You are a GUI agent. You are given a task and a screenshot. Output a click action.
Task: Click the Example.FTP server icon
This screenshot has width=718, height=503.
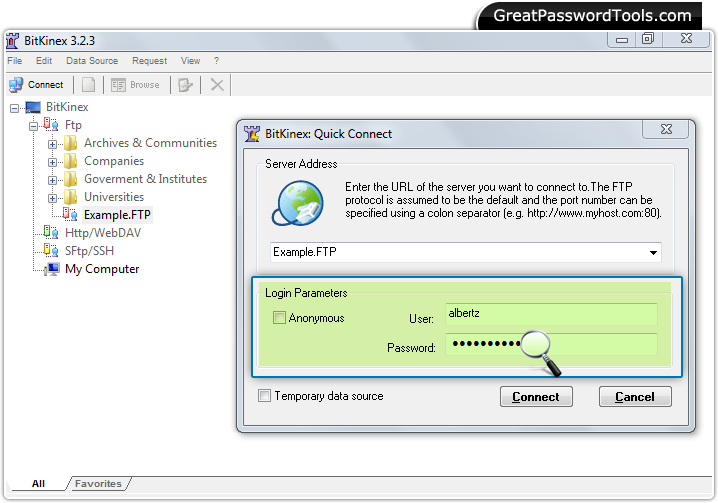pyautogui.click(x=70, y=214)
